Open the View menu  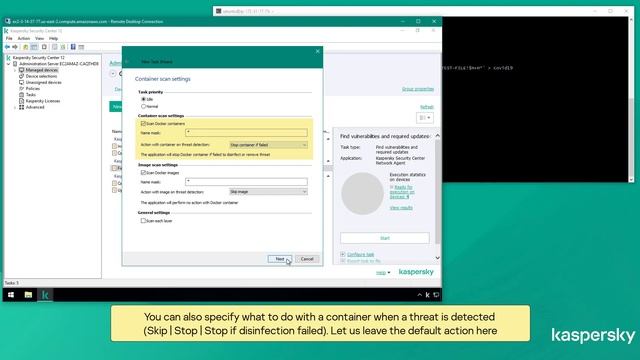point(40,38)
